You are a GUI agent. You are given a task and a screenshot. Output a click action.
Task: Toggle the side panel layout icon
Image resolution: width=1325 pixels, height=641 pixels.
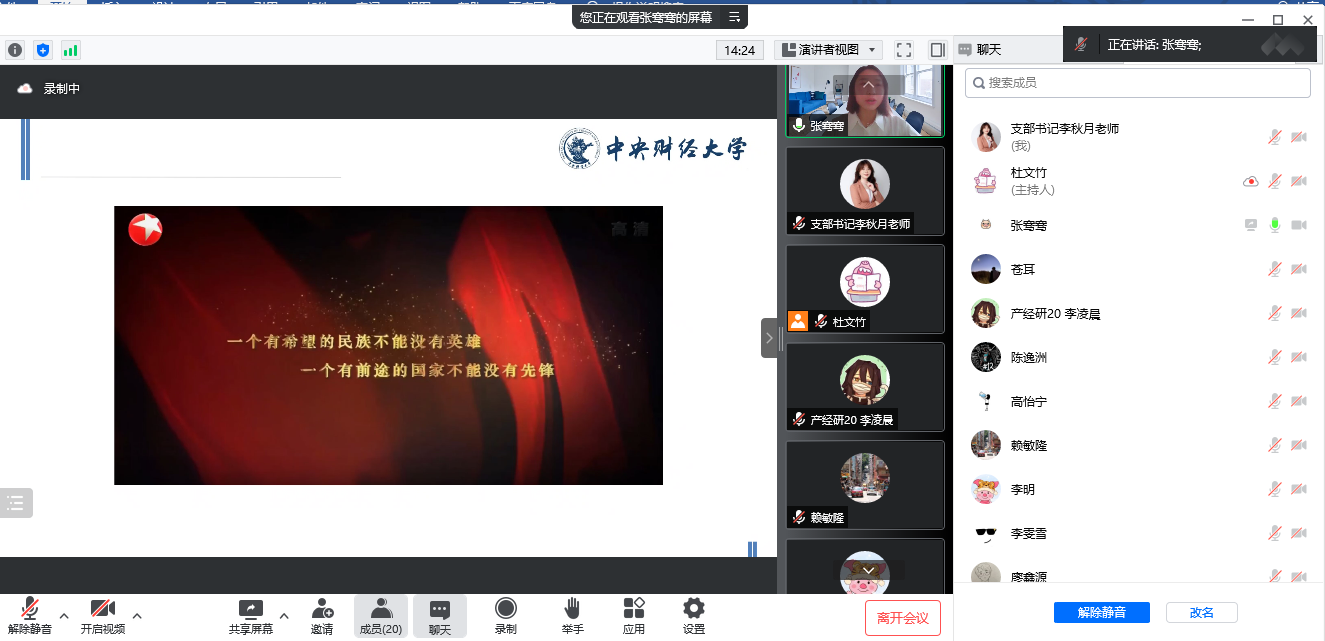click(x=937, y=50)
